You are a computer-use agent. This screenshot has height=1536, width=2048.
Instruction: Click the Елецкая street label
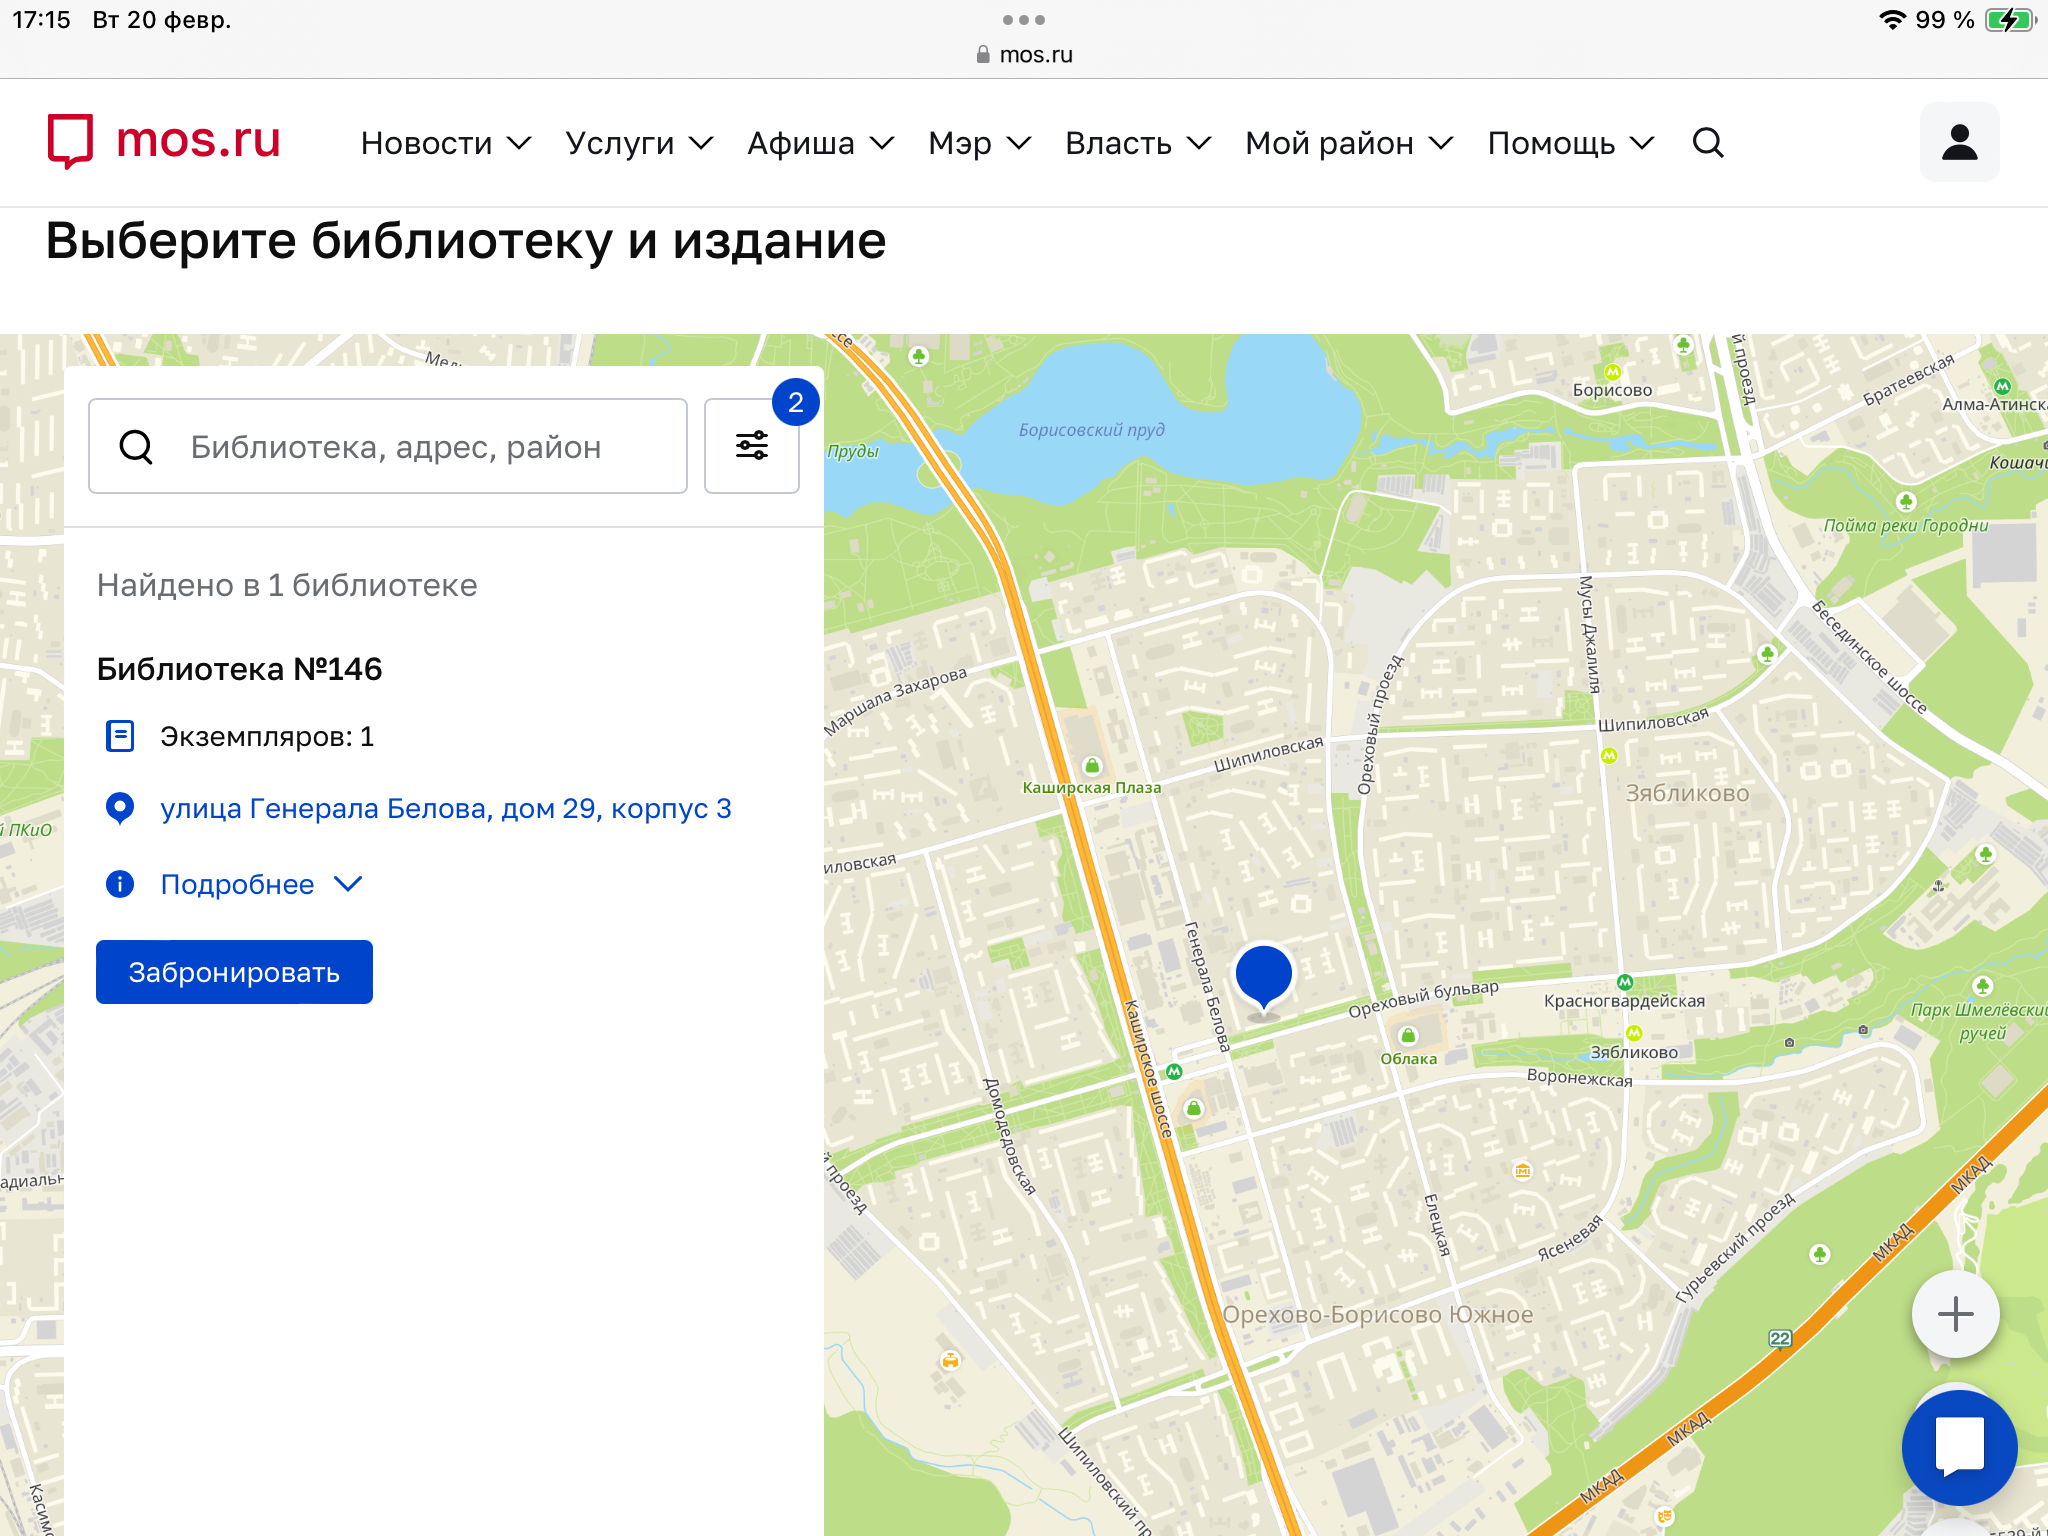[x=1437, y=1224]
